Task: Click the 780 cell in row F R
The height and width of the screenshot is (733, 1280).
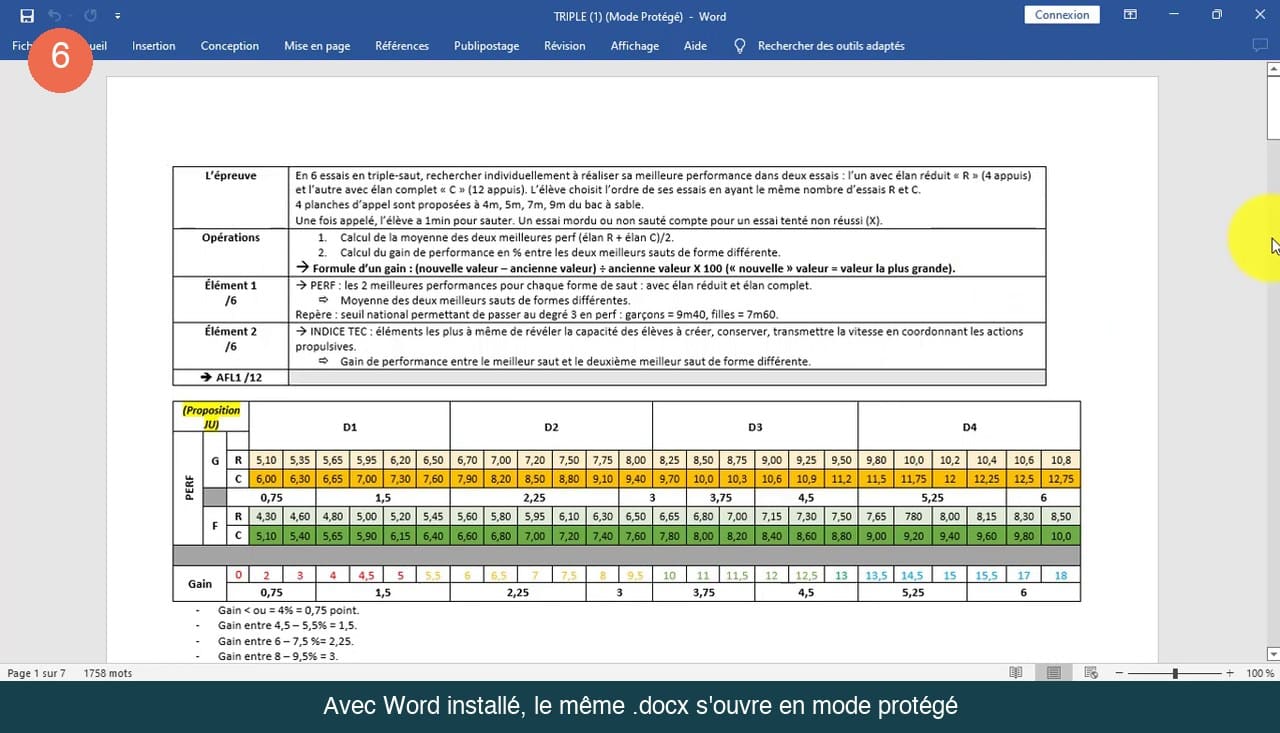Action: tap(913, 516)
